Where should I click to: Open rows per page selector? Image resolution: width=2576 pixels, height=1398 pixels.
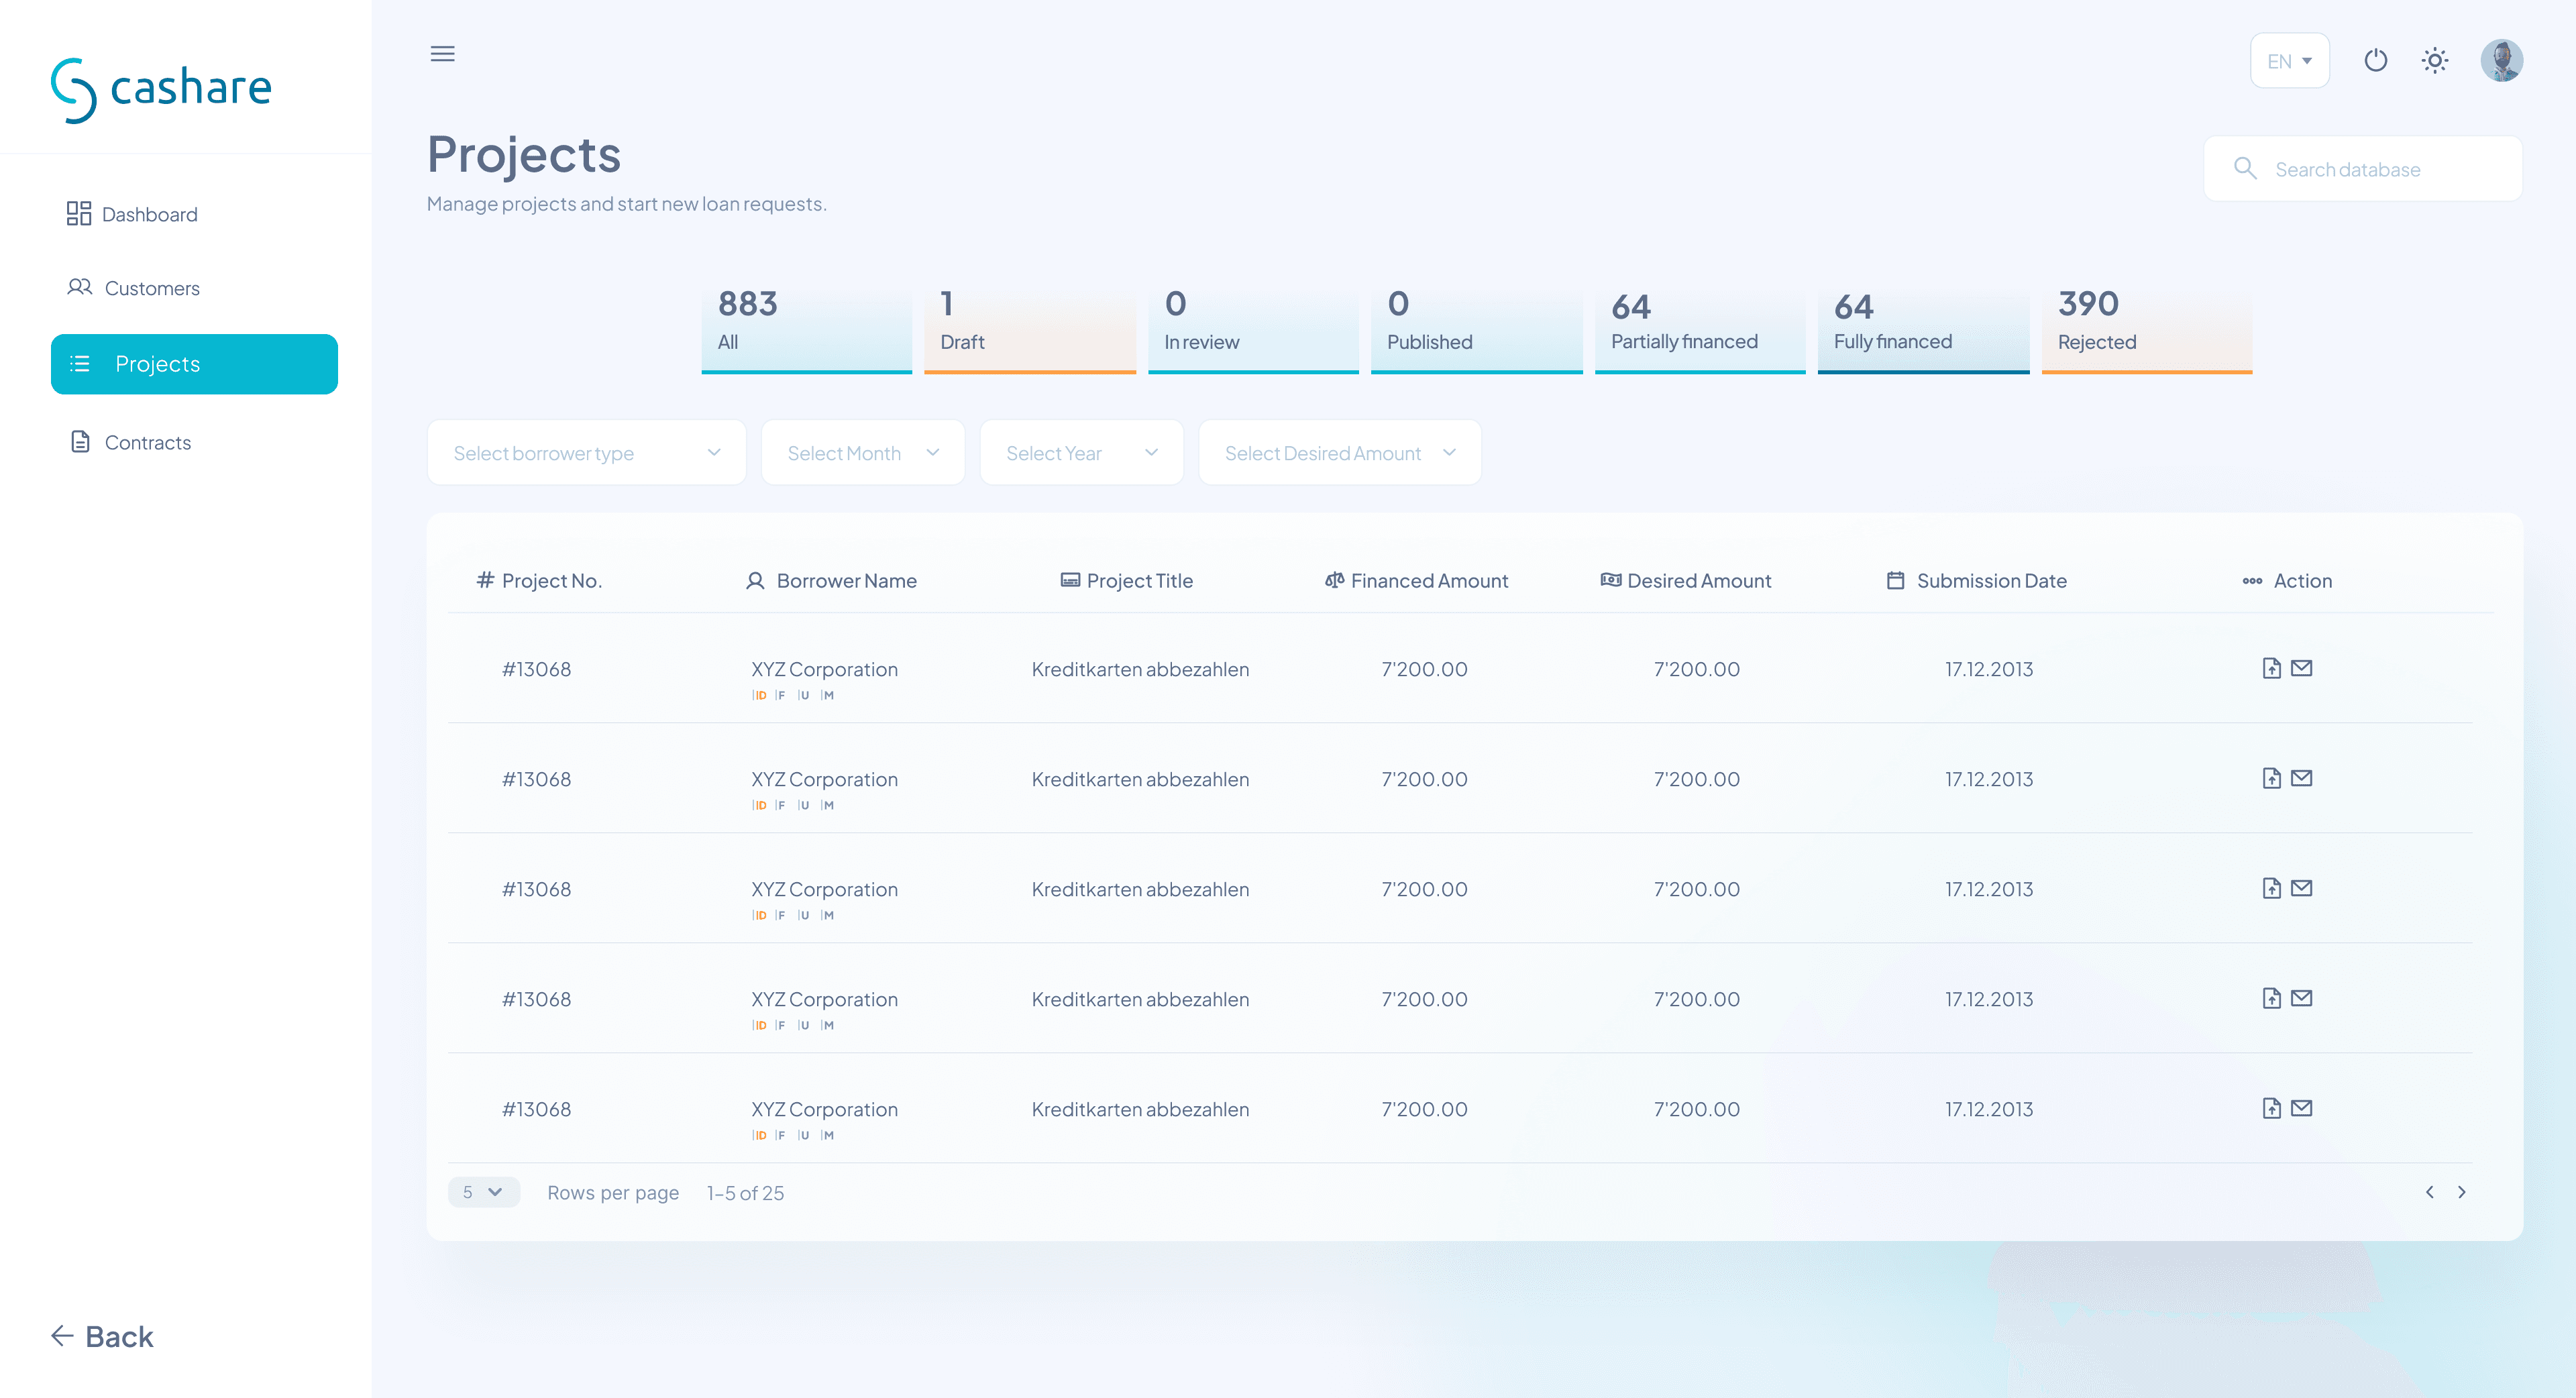coord(483,1192)
